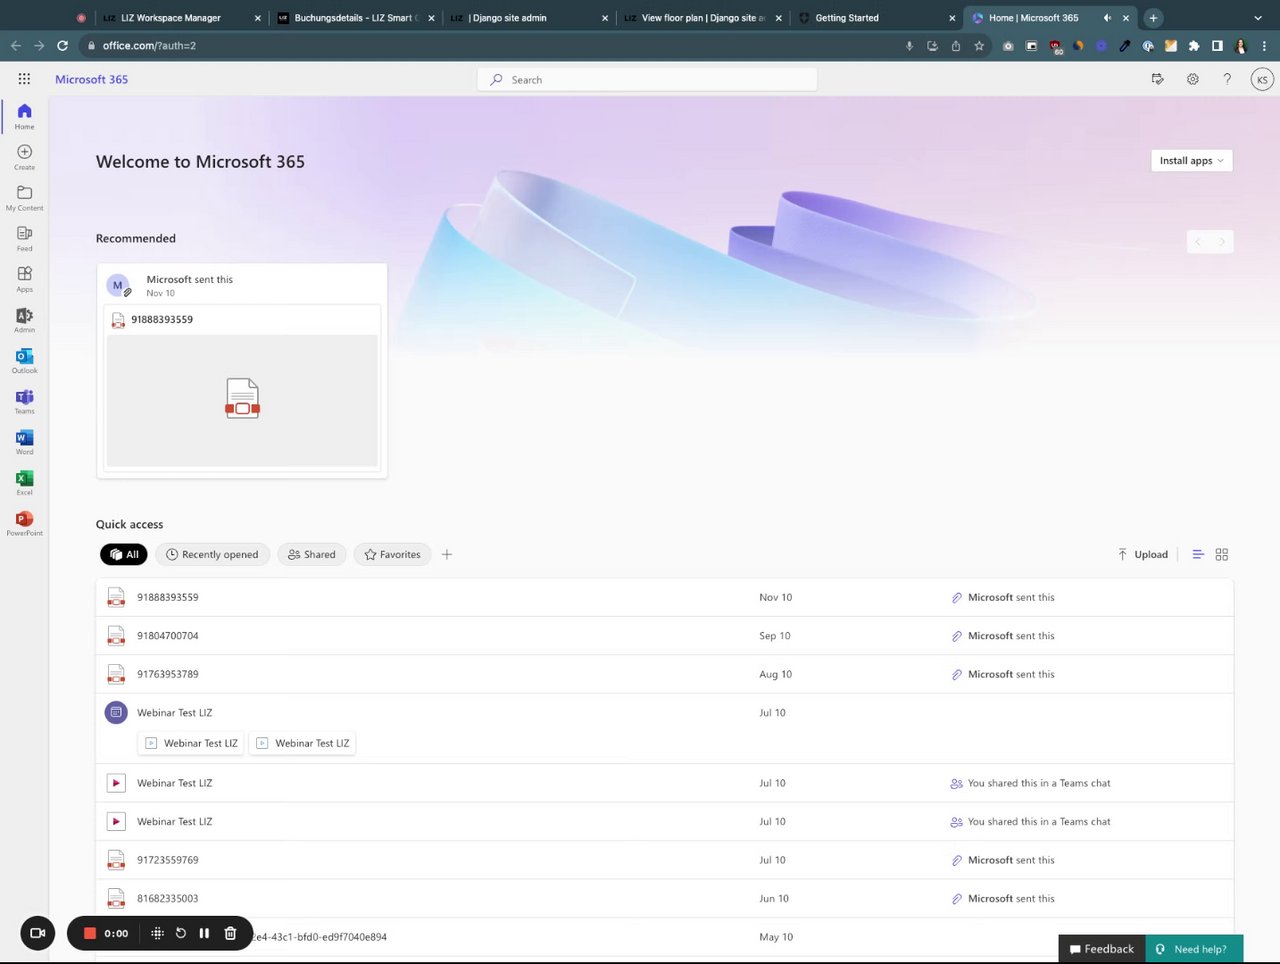Screen dimensions: 1280x964
Task: Open the Microsoft 365 app launcher grid
Action: click(x=24, y=79)
